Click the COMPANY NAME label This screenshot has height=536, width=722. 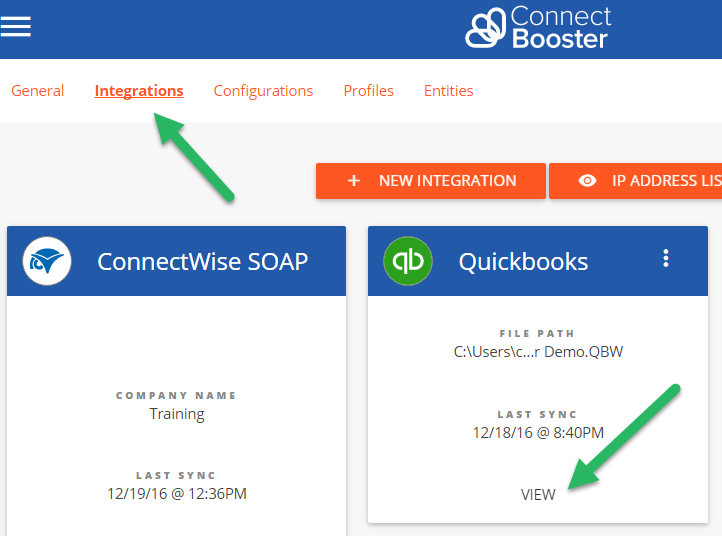[x=176, y=396]
